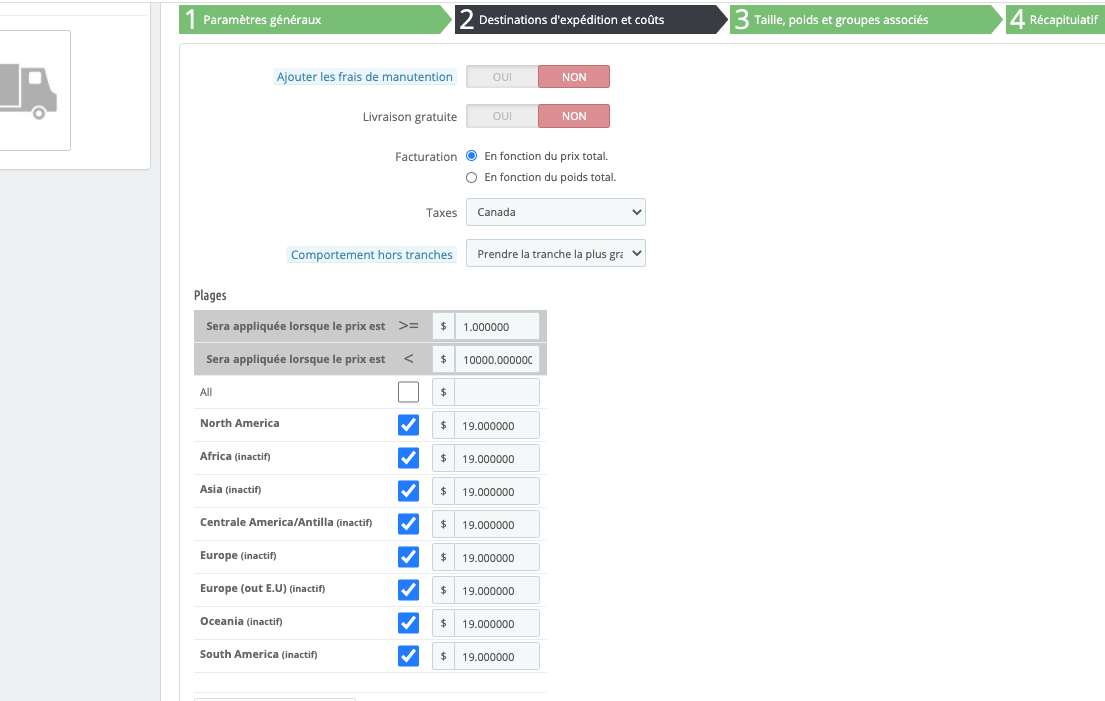
Task: Click the Europe shipping cost field
Action: pyautogui.click(x=496, y=557)
